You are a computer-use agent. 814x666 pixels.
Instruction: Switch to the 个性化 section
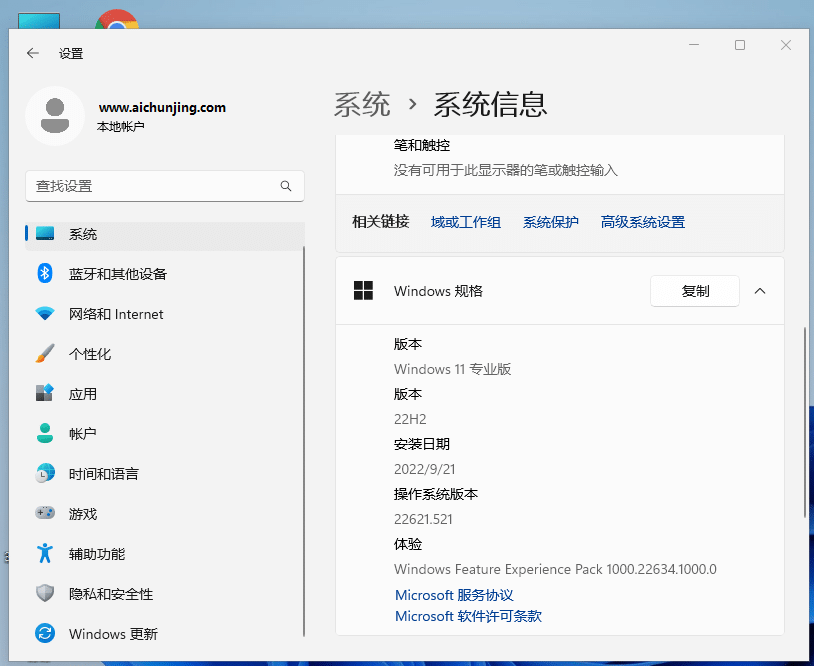pyautogui.click(x=165, y=354)
